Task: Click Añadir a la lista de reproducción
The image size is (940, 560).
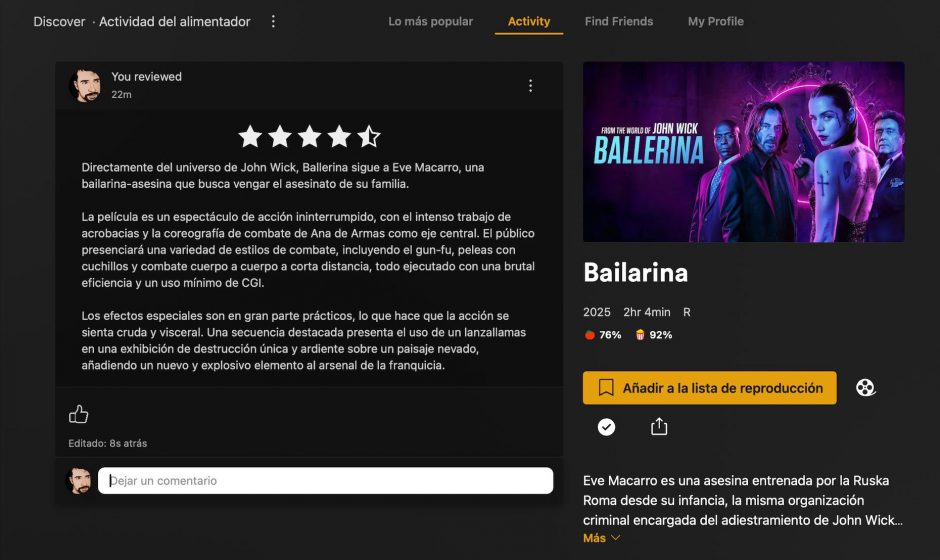Action: [x=709, y=388]
